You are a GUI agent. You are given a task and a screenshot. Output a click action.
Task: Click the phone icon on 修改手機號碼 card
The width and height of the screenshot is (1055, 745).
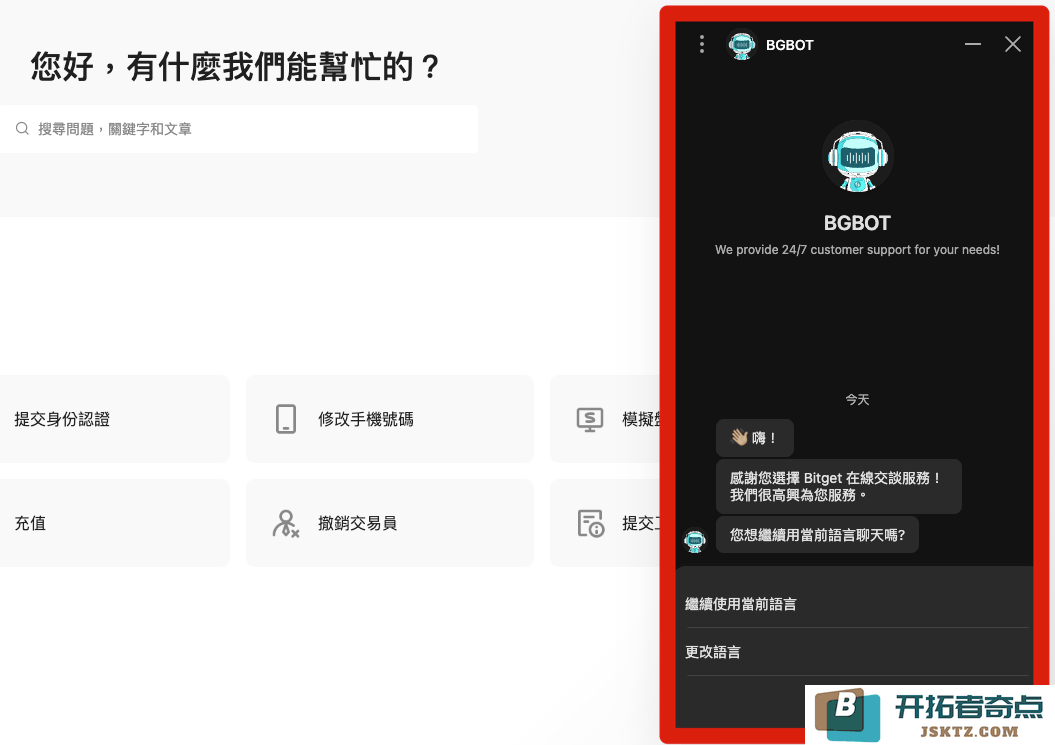click(286, 419)
